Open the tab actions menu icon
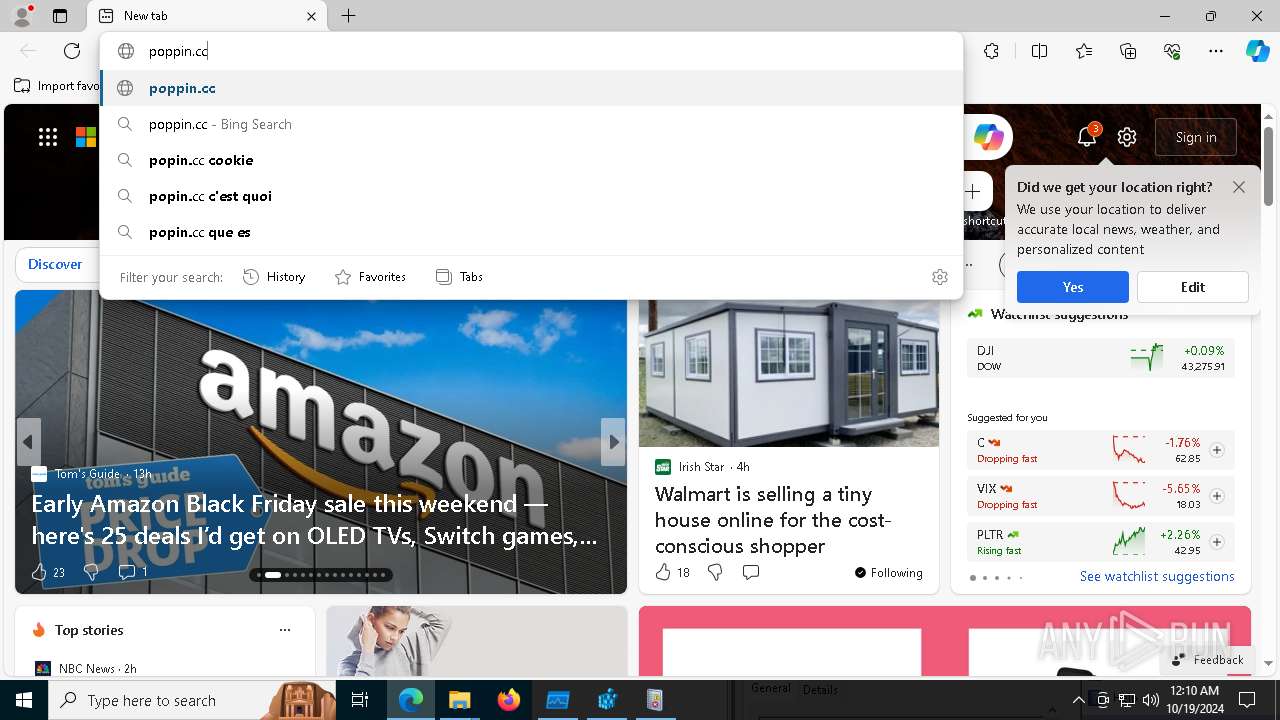 [x=60, y=16]
